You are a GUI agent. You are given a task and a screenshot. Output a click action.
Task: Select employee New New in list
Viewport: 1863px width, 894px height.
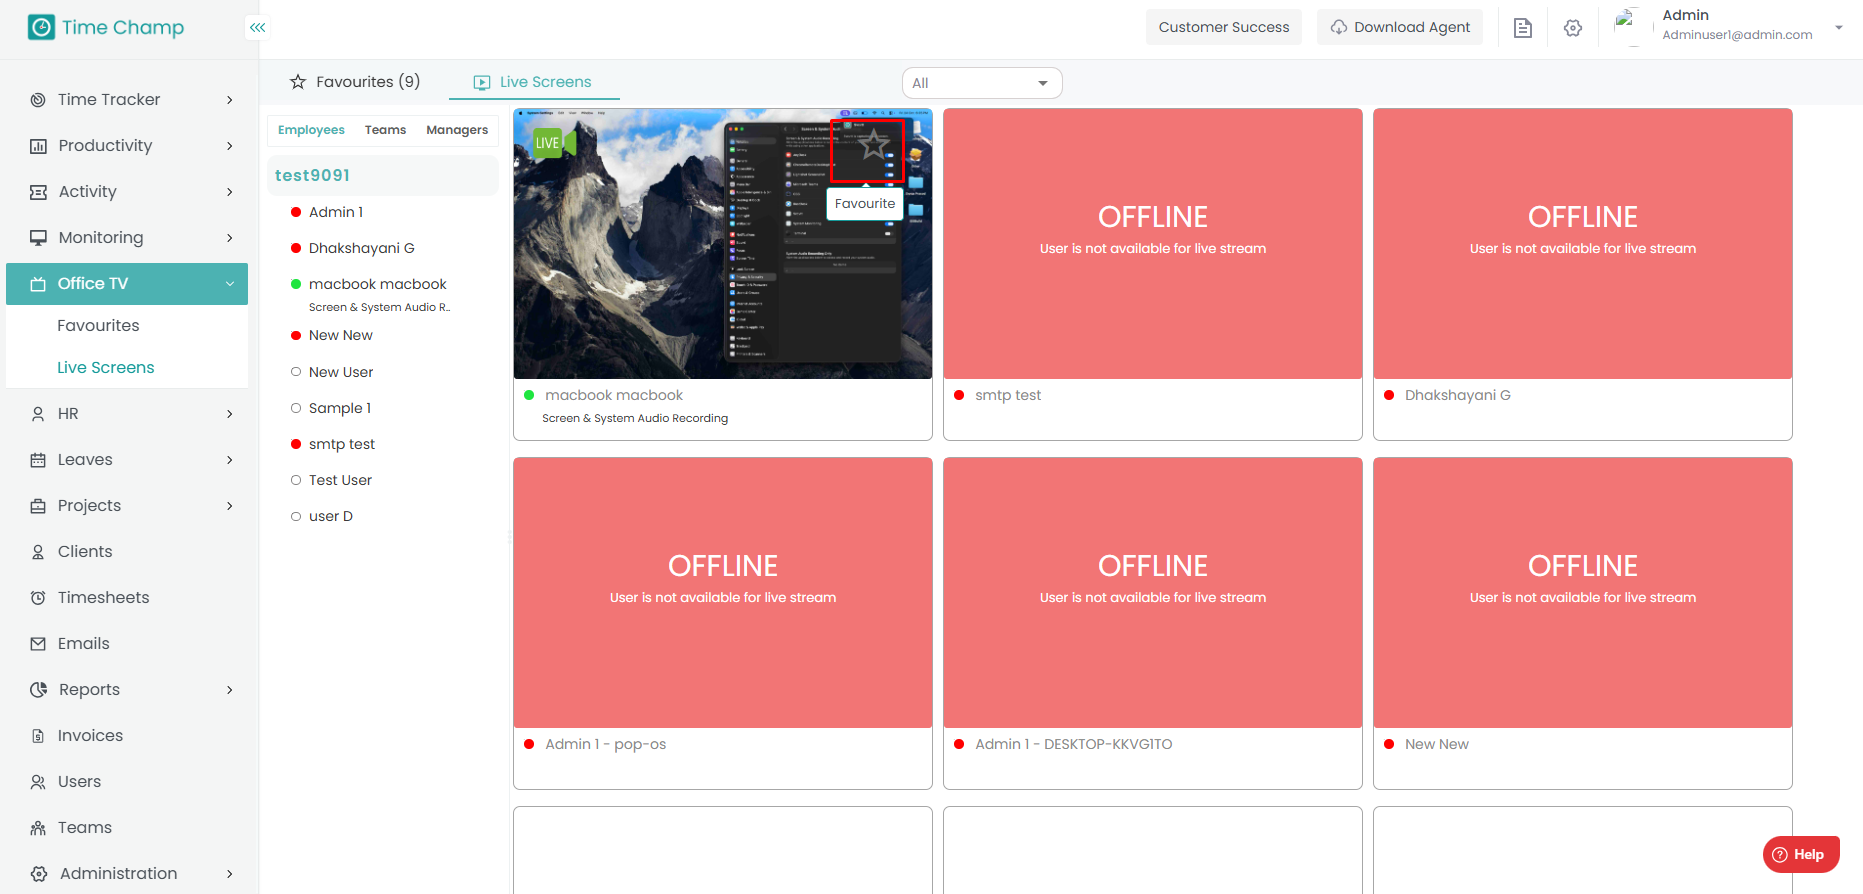click(x=340, y=335)
